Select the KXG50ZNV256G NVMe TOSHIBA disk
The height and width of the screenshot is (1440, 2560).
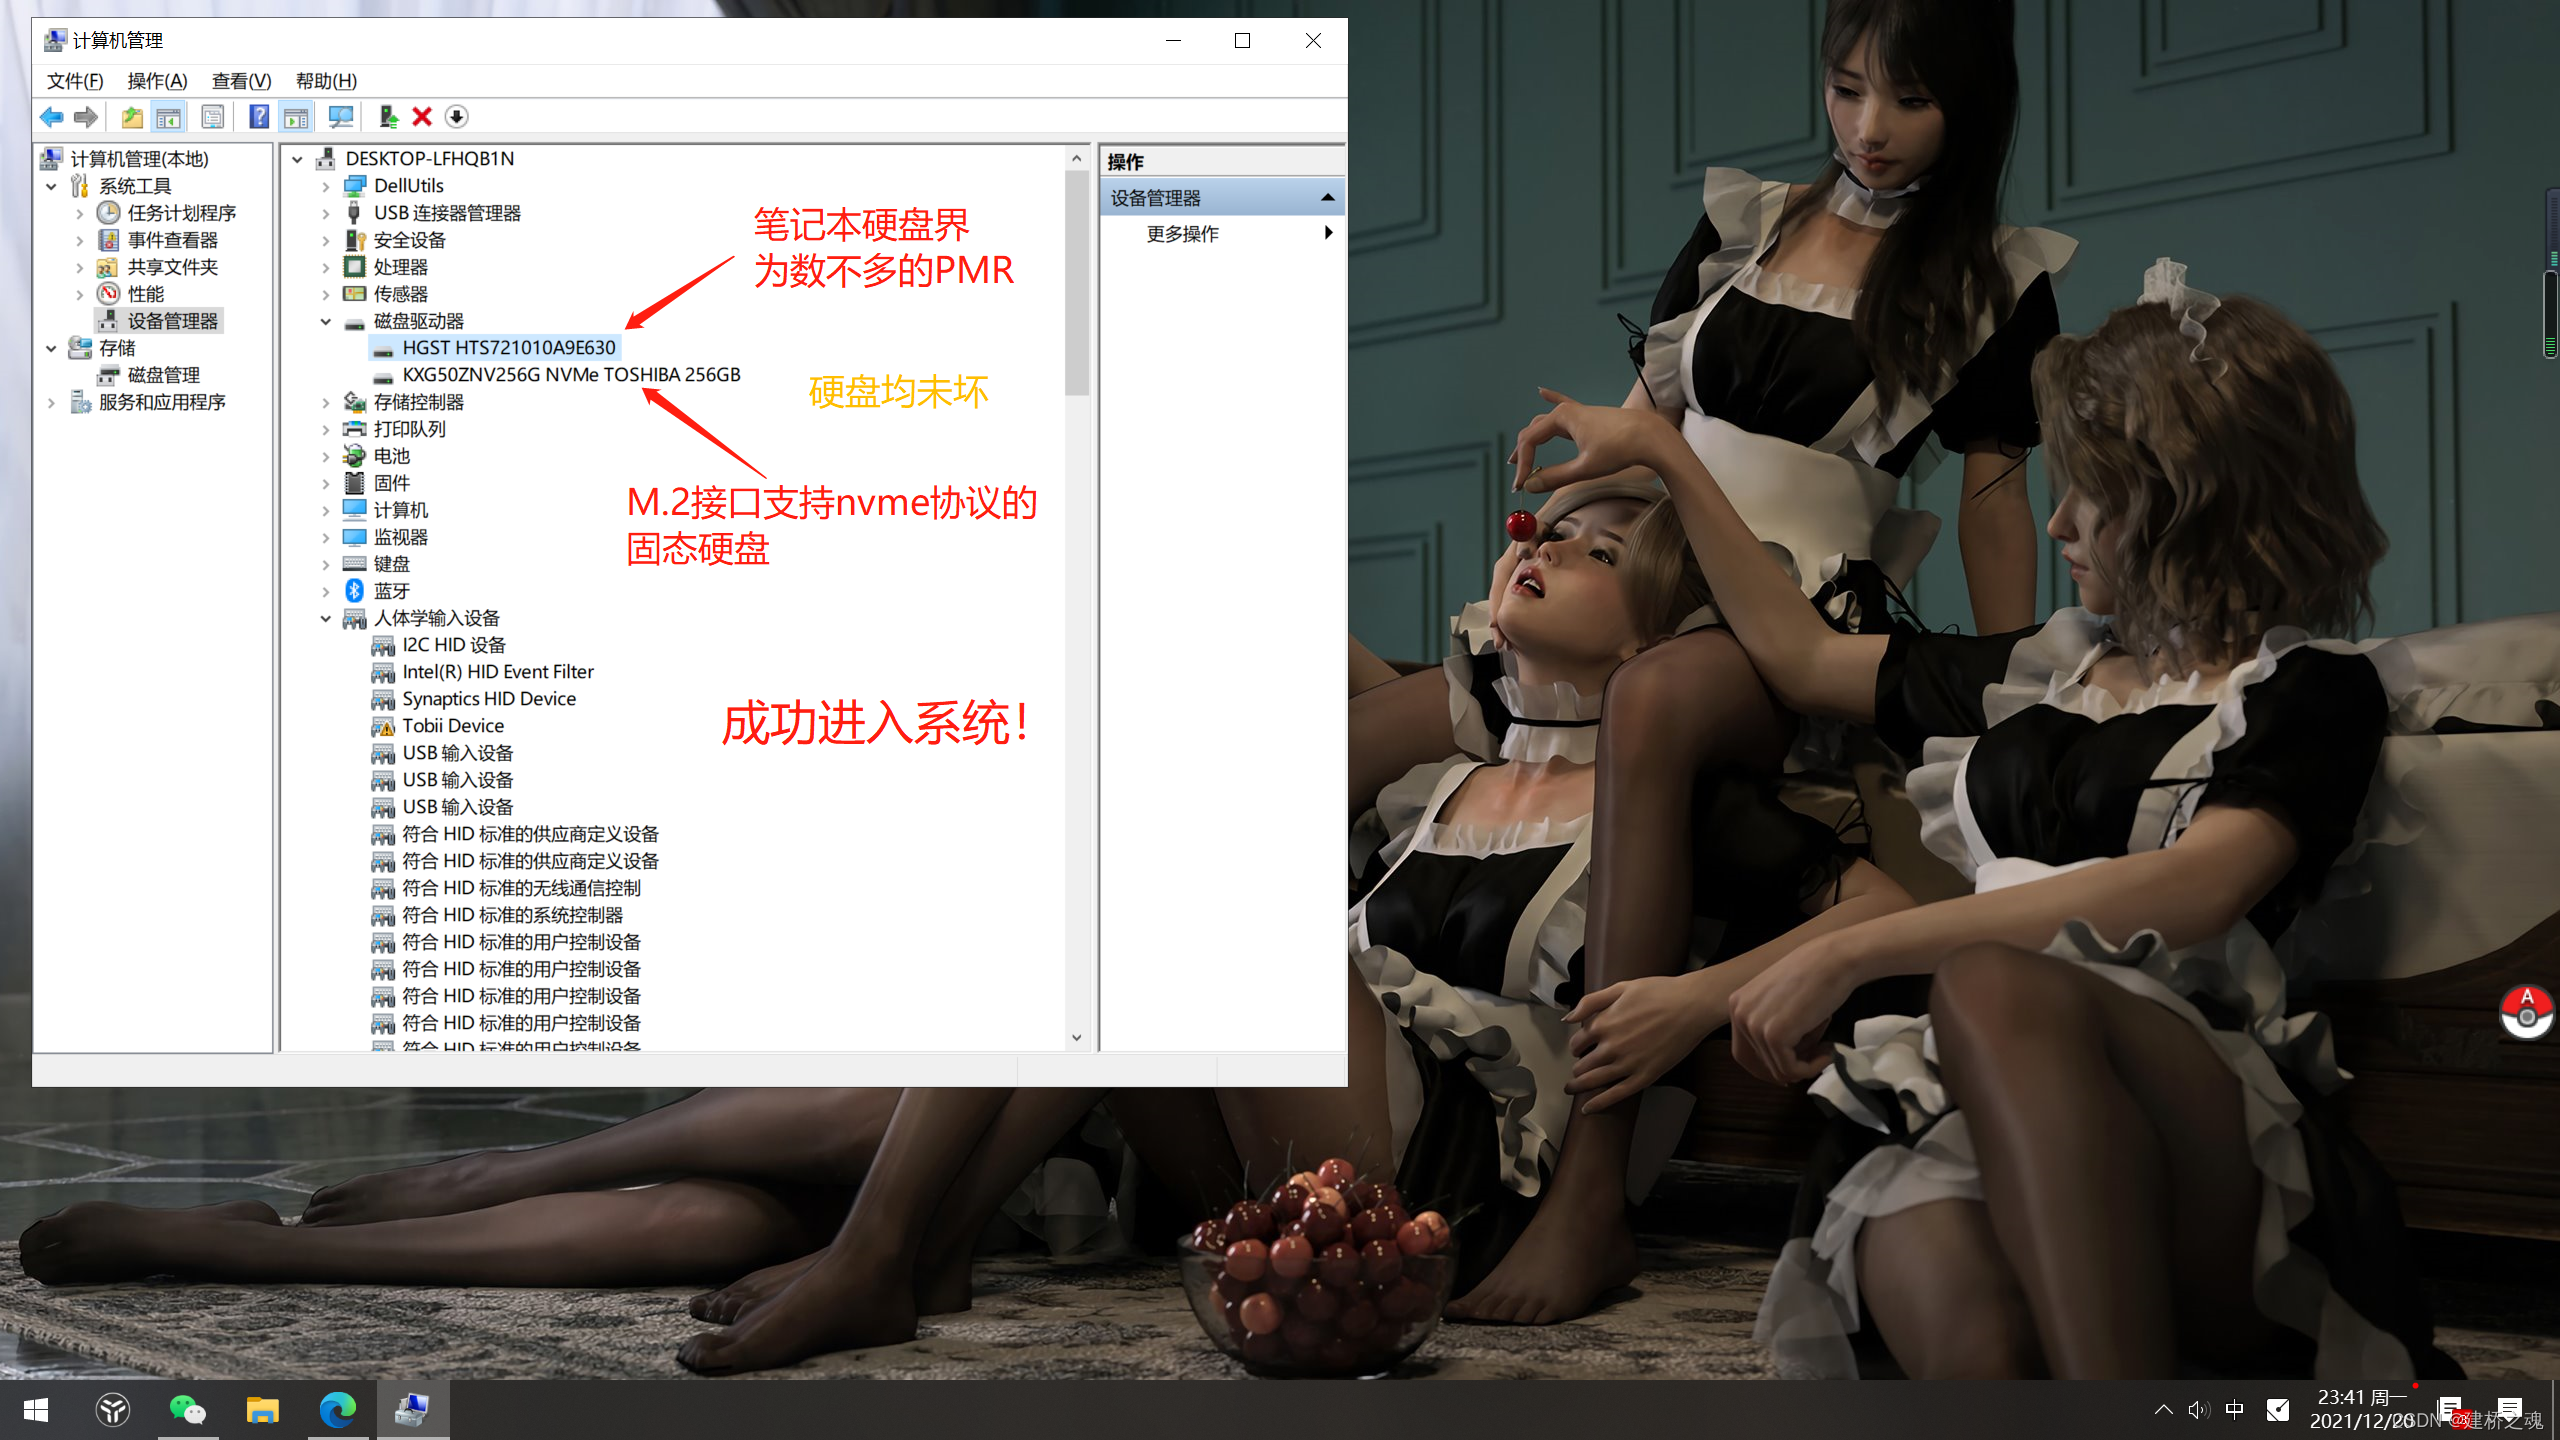[x=570, y=374]
